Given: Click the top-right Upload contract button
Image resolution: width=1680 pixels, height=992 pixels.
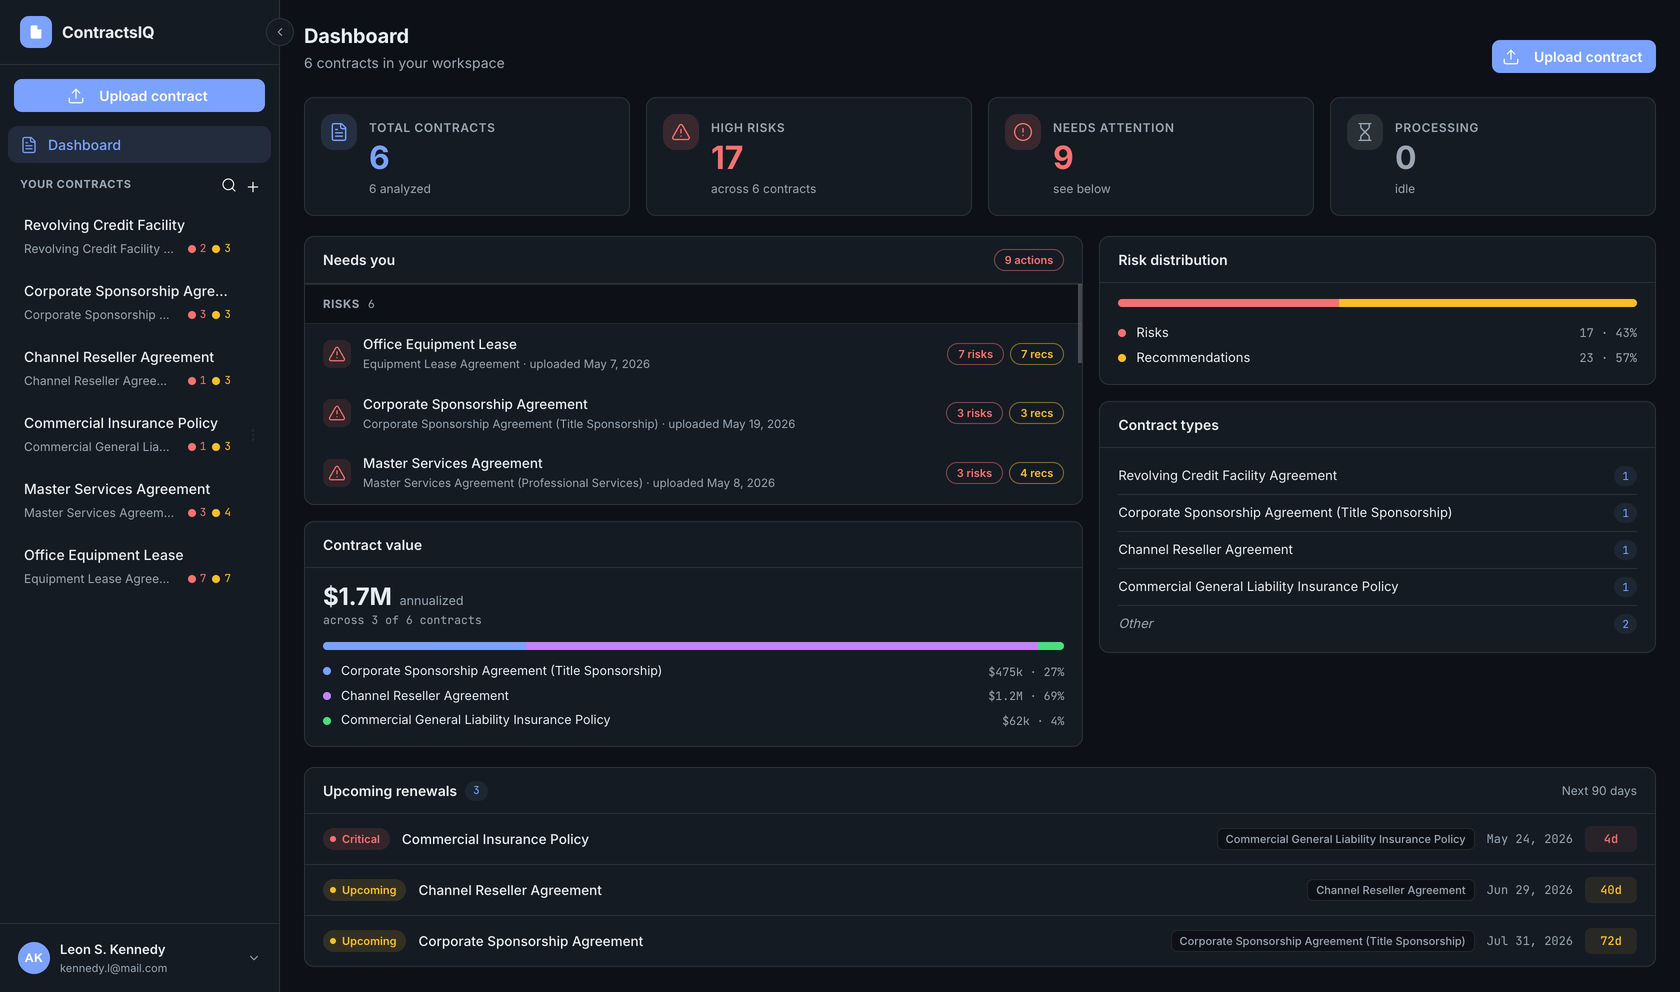Looking at the screenshot, I should click(x=1573, y=57).
